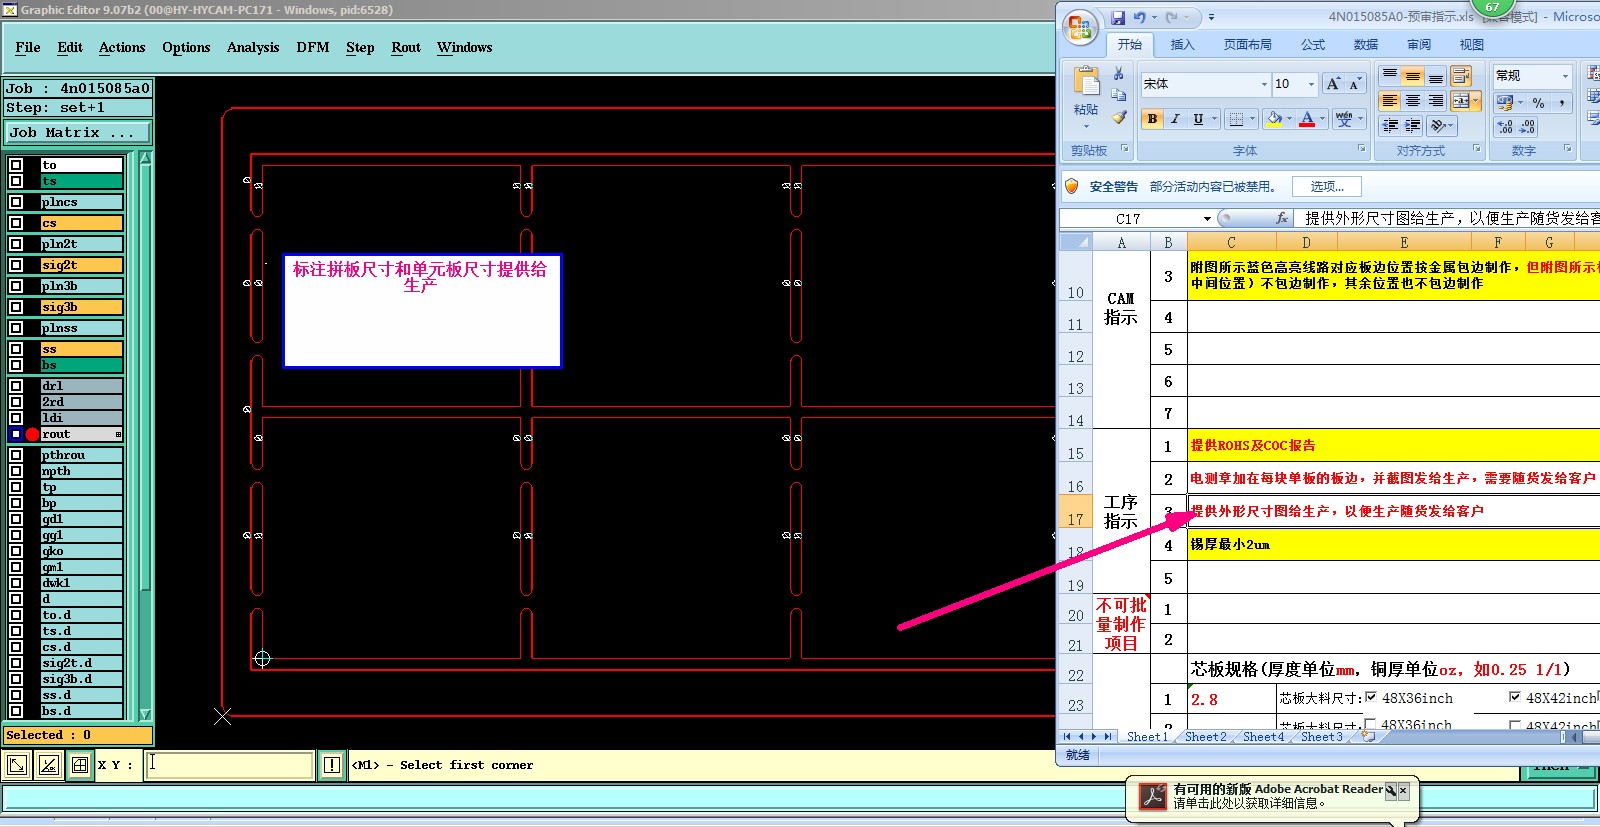Click exclamation icon near X Y field
Image resolution: width=1600 pixels, height=827 pixels.
click(x=332, y=766)
